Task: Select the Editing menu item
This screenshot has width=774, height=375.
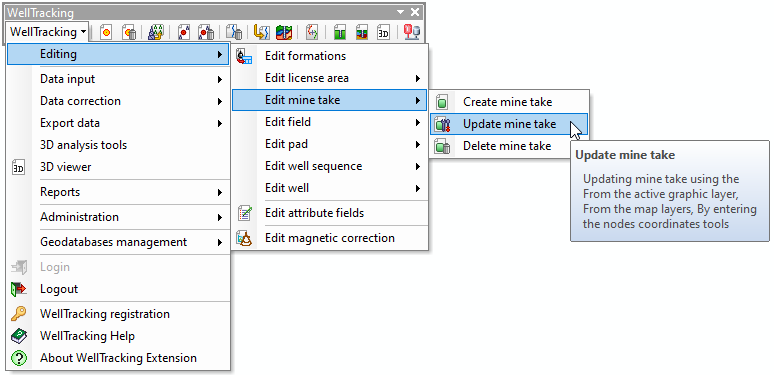Action: pos(118,54)
